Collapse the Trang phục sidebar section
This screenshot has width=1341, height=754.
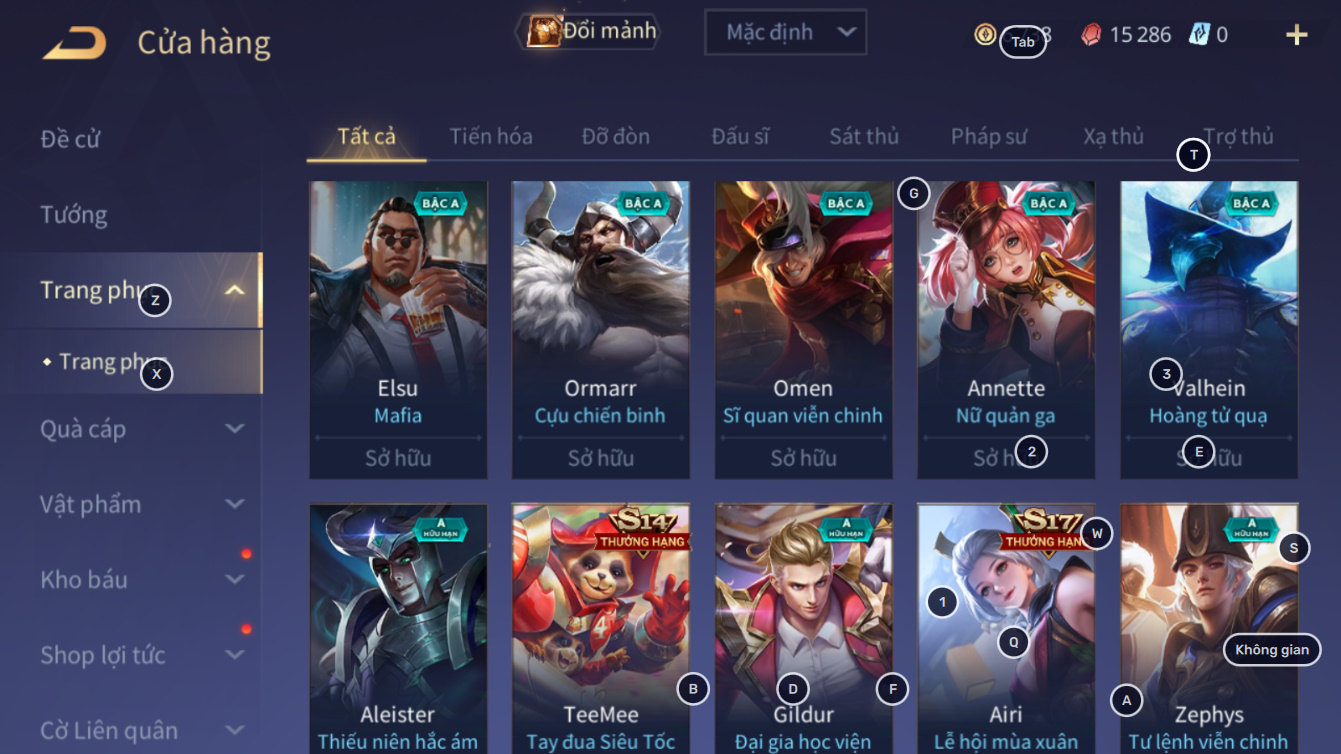pos(234,291)
